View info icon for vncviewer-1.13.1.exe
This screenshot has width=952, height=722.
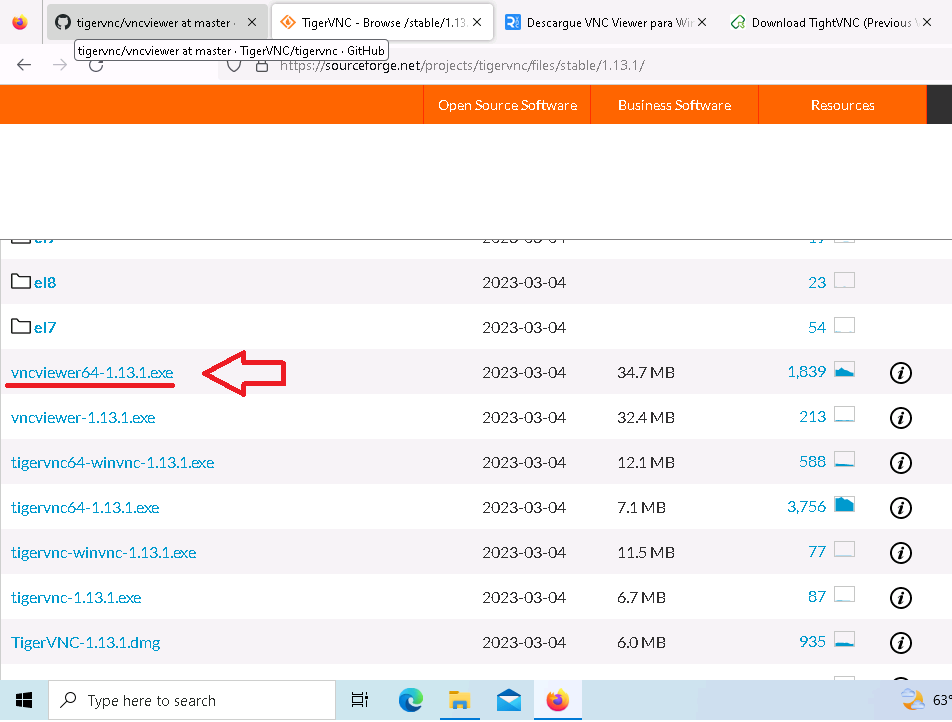(900, 418)
